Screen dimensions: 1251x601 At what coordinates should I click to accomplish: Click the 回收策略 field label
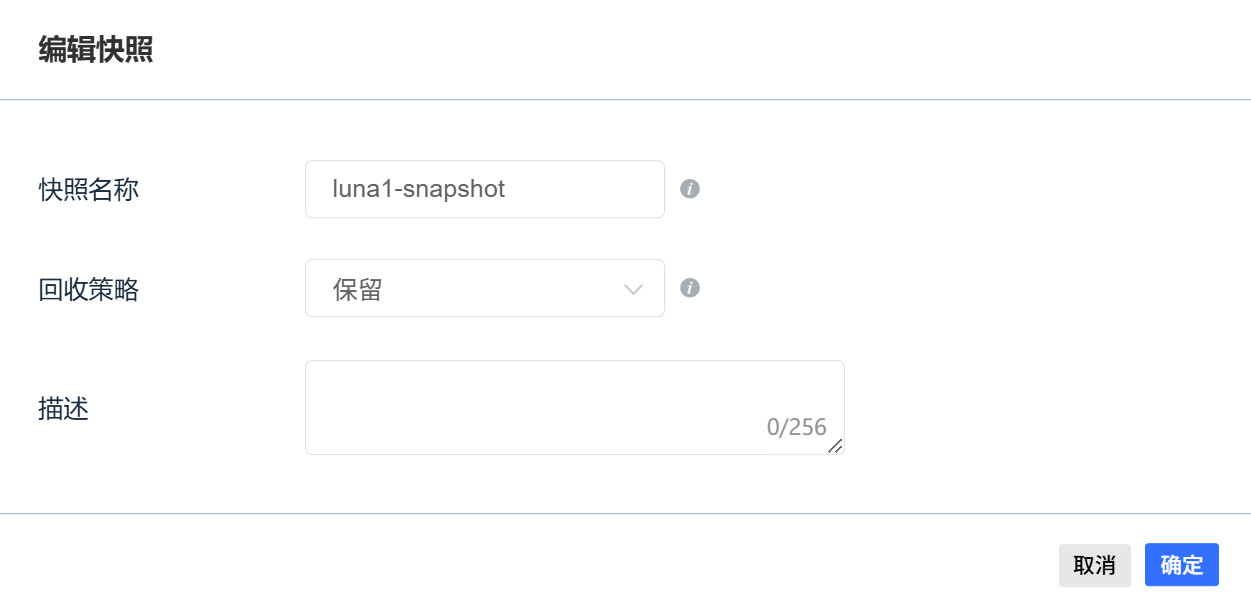point(89,290)
